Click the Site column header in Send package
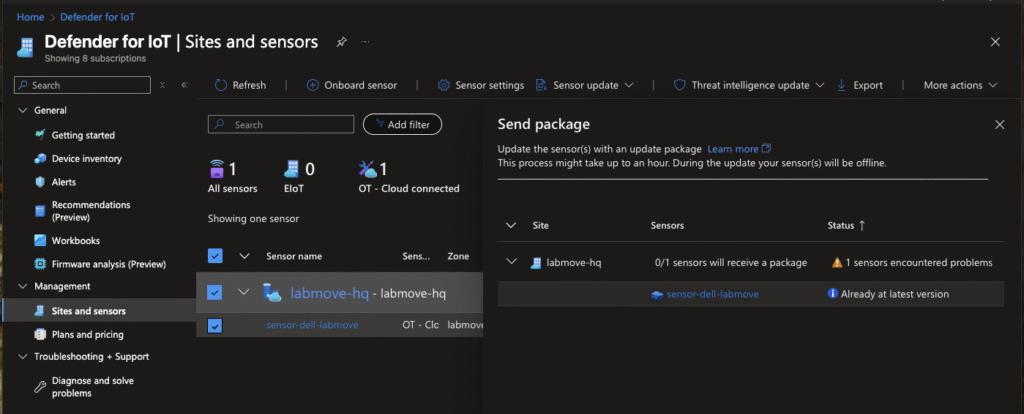Screen dimensions: 1024x414 click(x=541, y=225)
